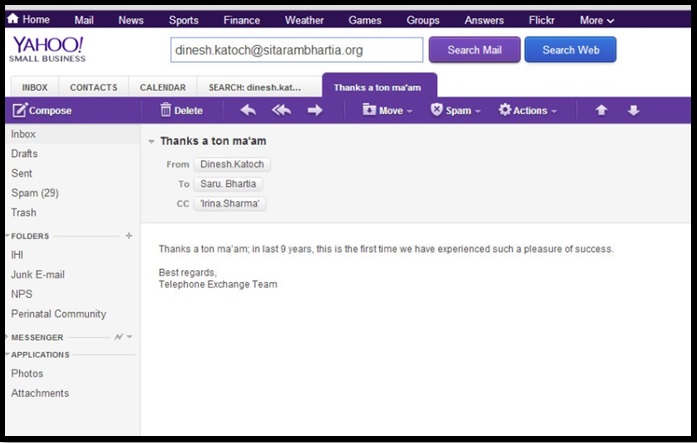Click the Yahoo Small Business logo
This screenshot has width=697, height=443.
coord(47,49)
